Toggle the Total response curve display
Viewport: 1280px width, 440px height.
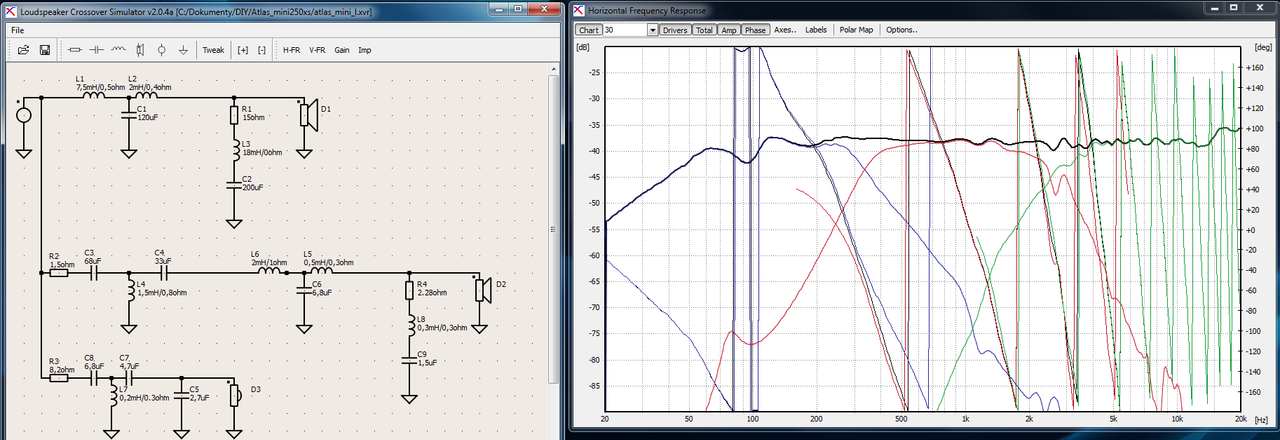[705, 30]
